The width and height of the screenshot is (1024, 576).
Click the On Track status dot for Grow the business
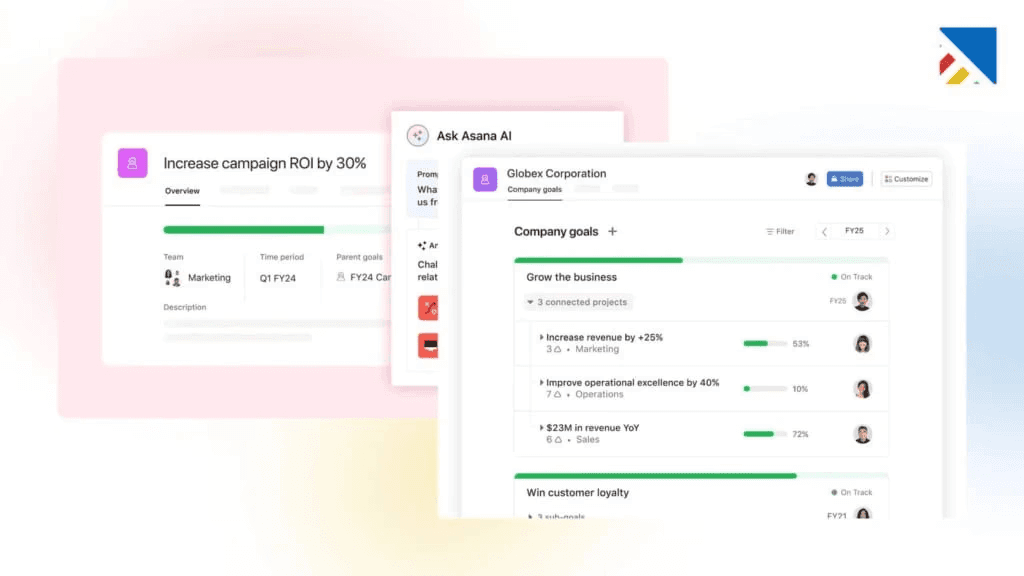click(835, 277)
